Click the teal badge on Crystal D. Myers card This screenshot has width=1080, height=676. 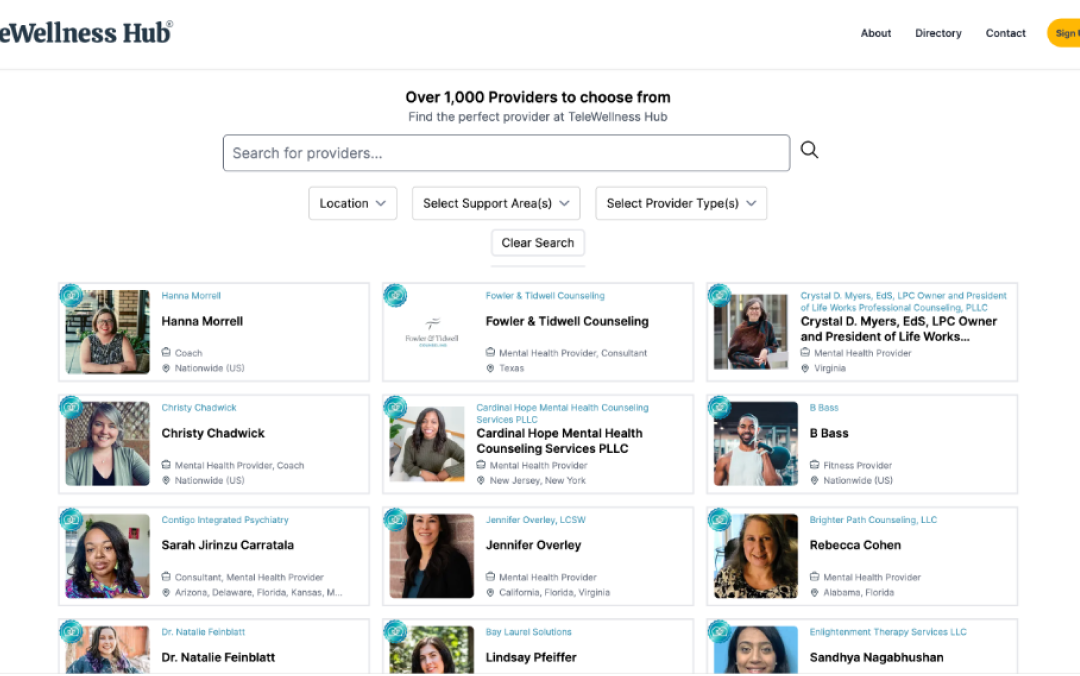[x=719, y=295]
